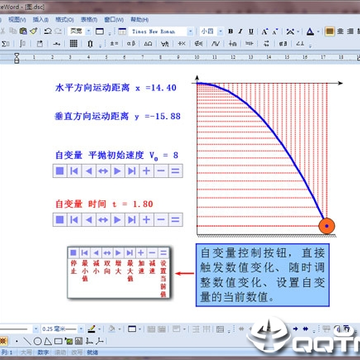Screen dimensions: 360x360
Task: Open the line style dropdown in bottom toolbar
Action: tap(35, 329)
